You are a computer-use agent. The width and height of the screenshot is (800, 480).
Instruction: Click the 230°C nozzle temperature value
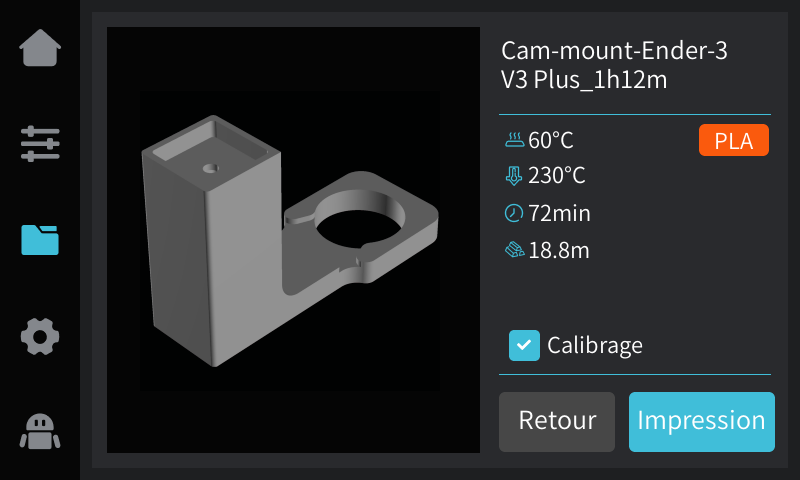click(557, 176)
